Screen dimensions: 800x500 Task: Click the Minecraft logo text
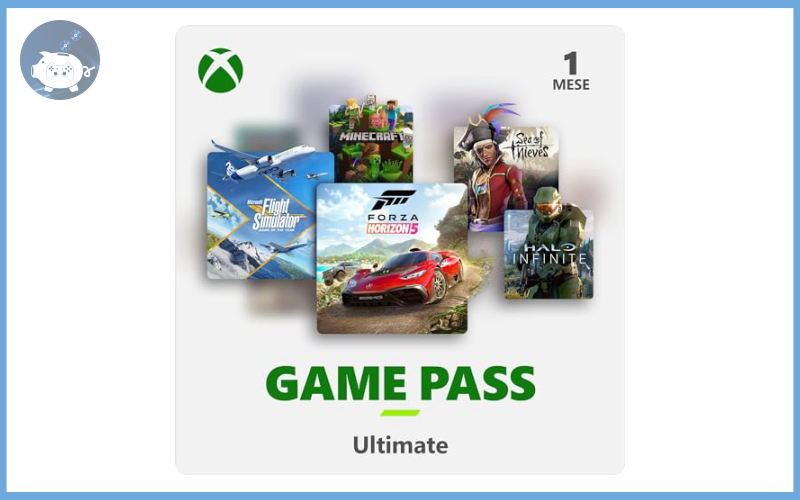[371, 136]
